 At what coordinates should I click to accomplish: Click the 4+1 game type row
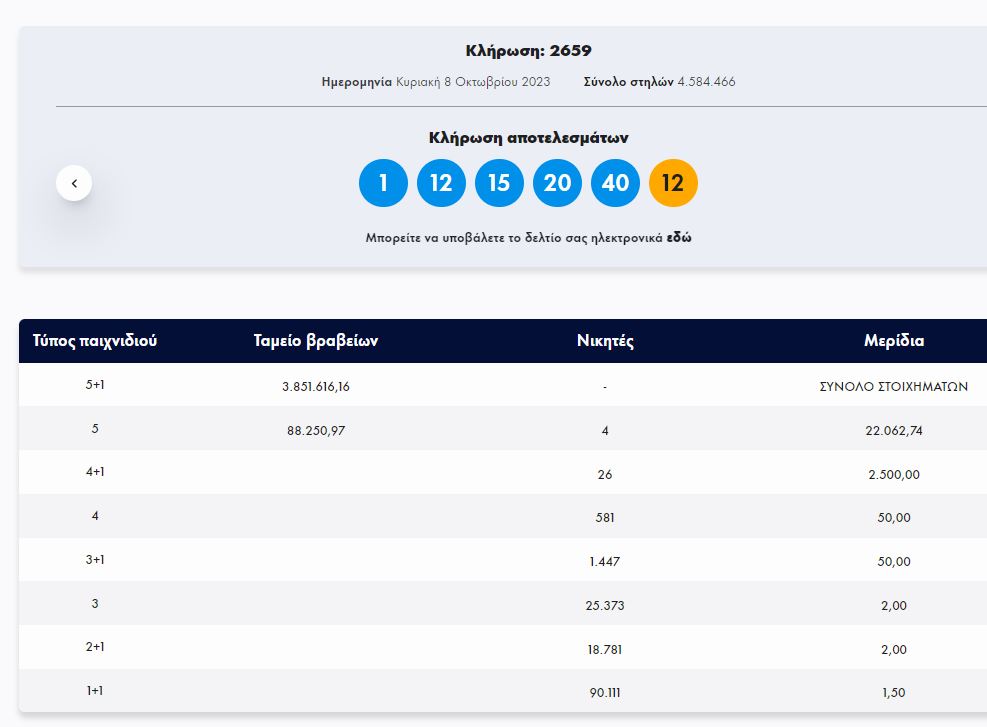[x=95, y=473]
